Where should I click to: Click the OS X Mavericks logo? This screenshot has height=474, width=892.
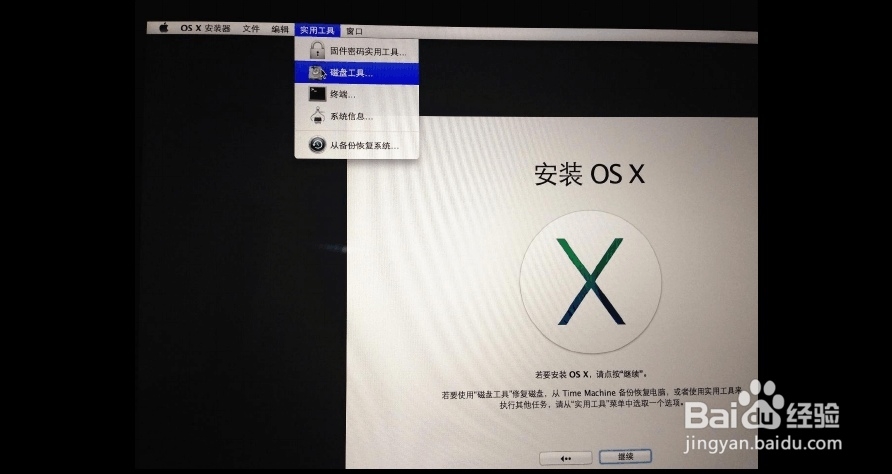590,282
